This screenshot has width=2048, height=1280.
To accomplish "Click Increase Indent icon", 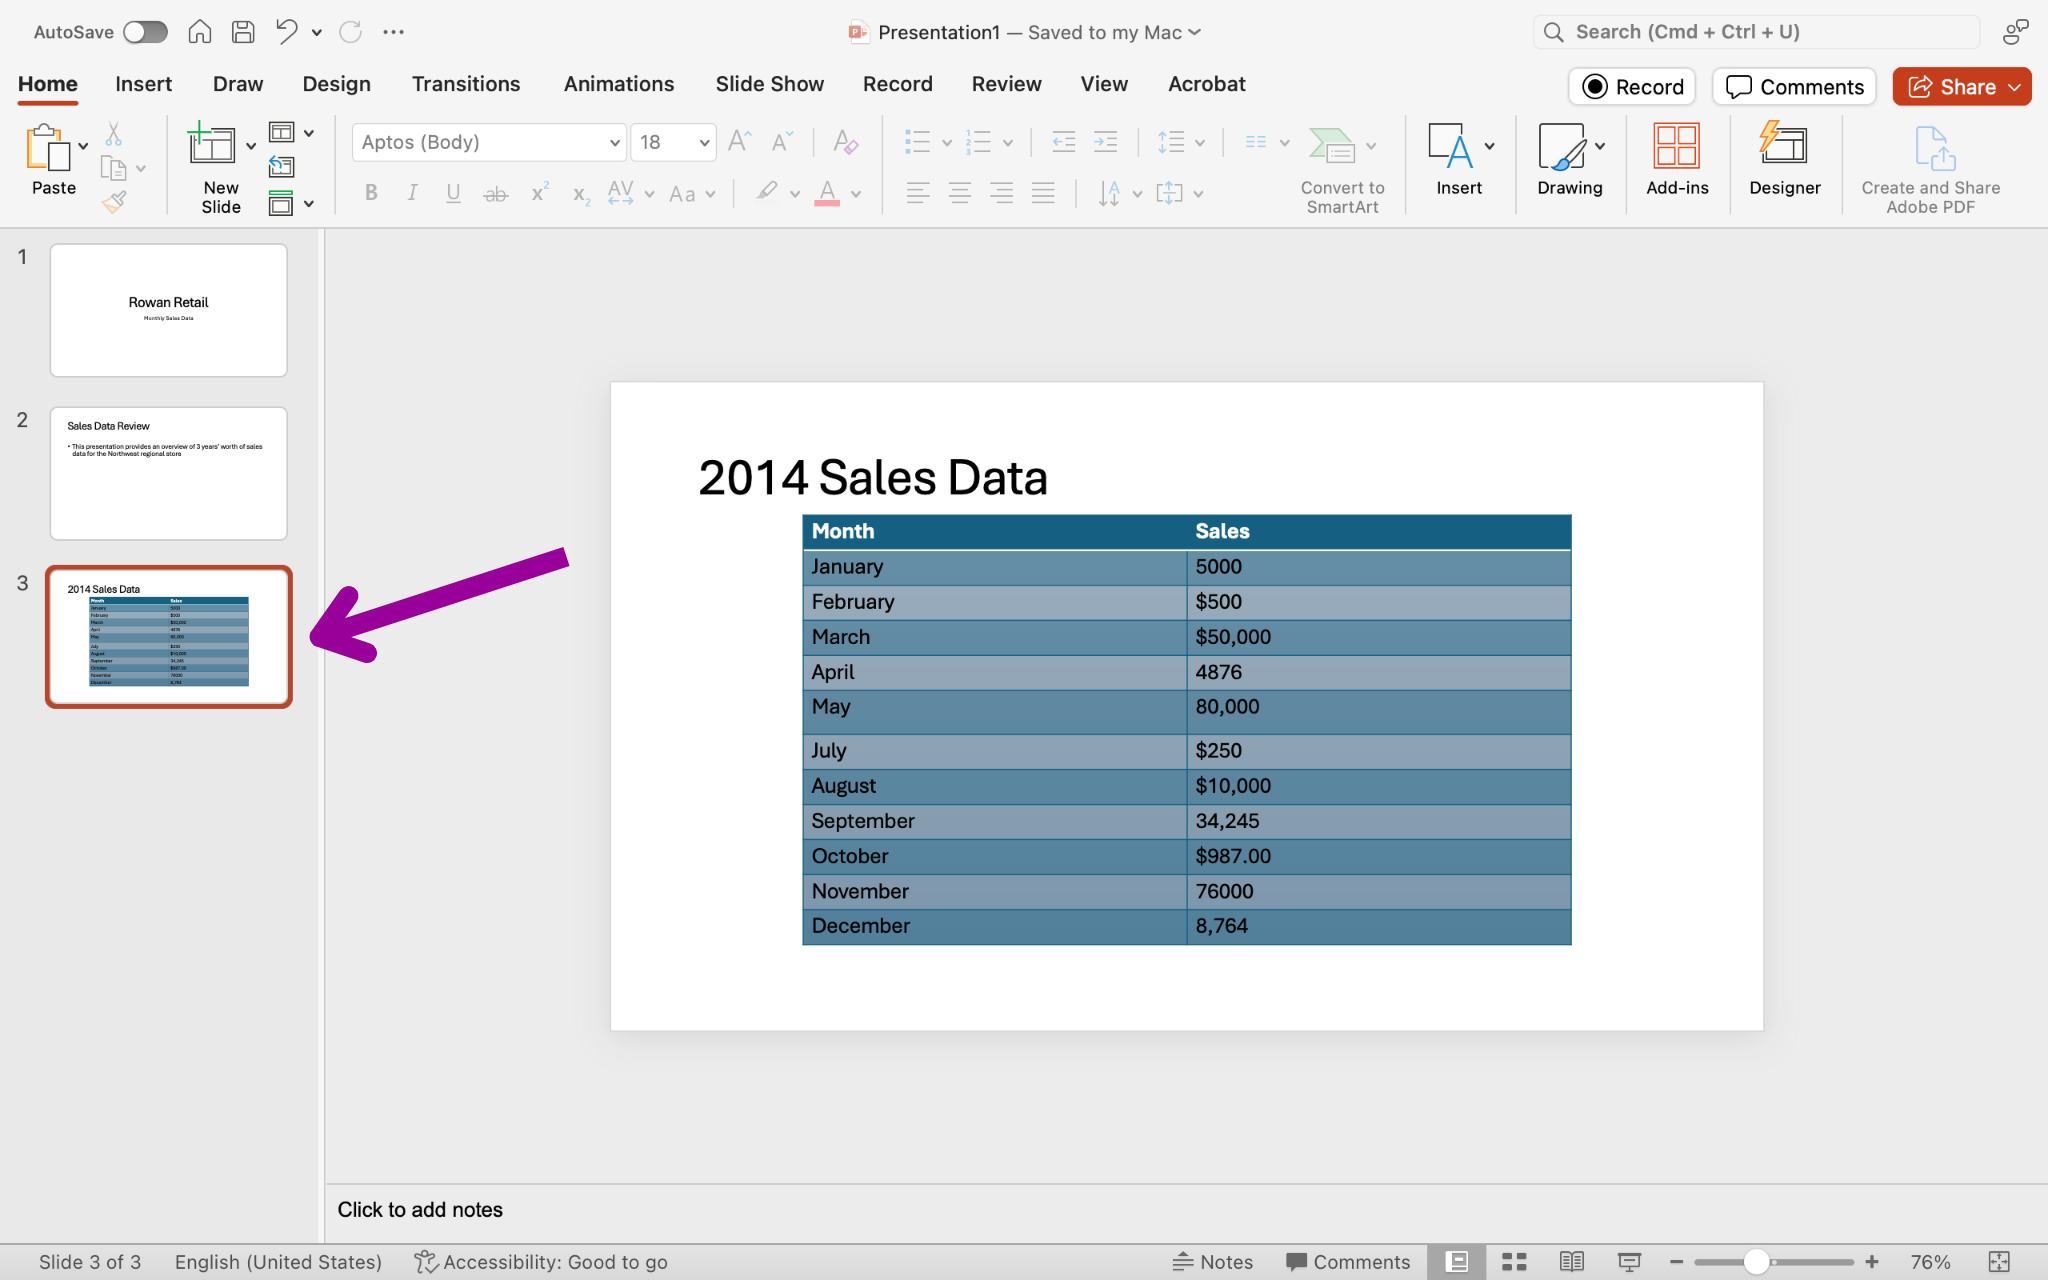I will click(x=1106, y=142).
